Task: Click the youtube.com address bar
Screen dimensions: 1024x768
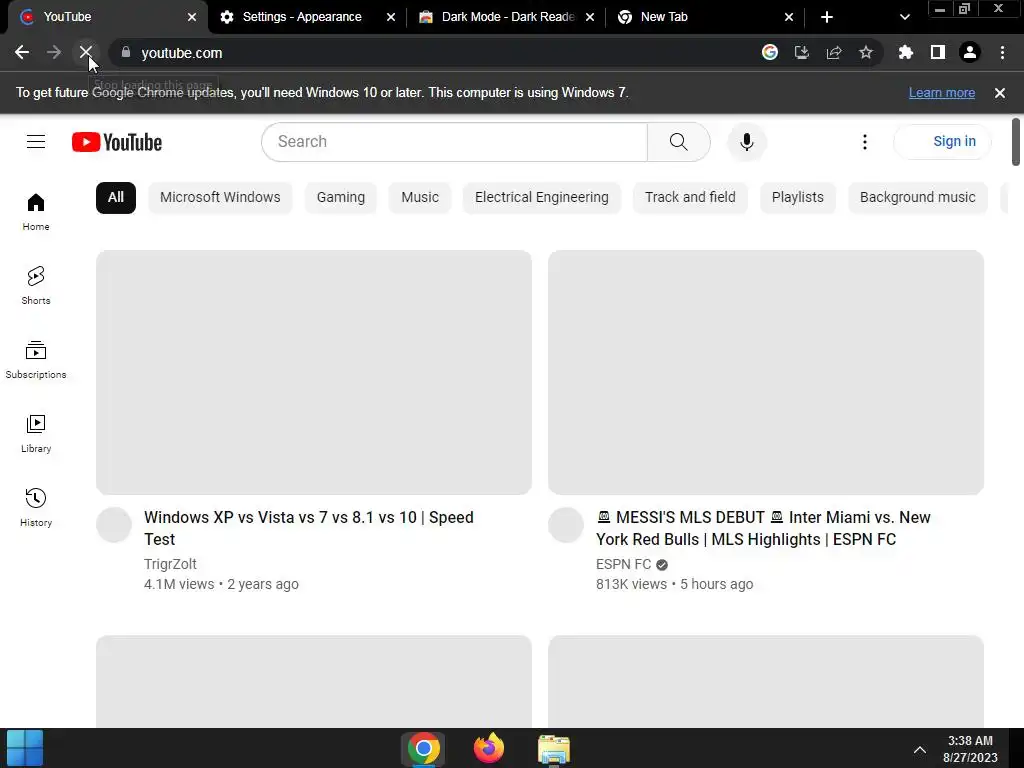Action: tap(431, 52)
